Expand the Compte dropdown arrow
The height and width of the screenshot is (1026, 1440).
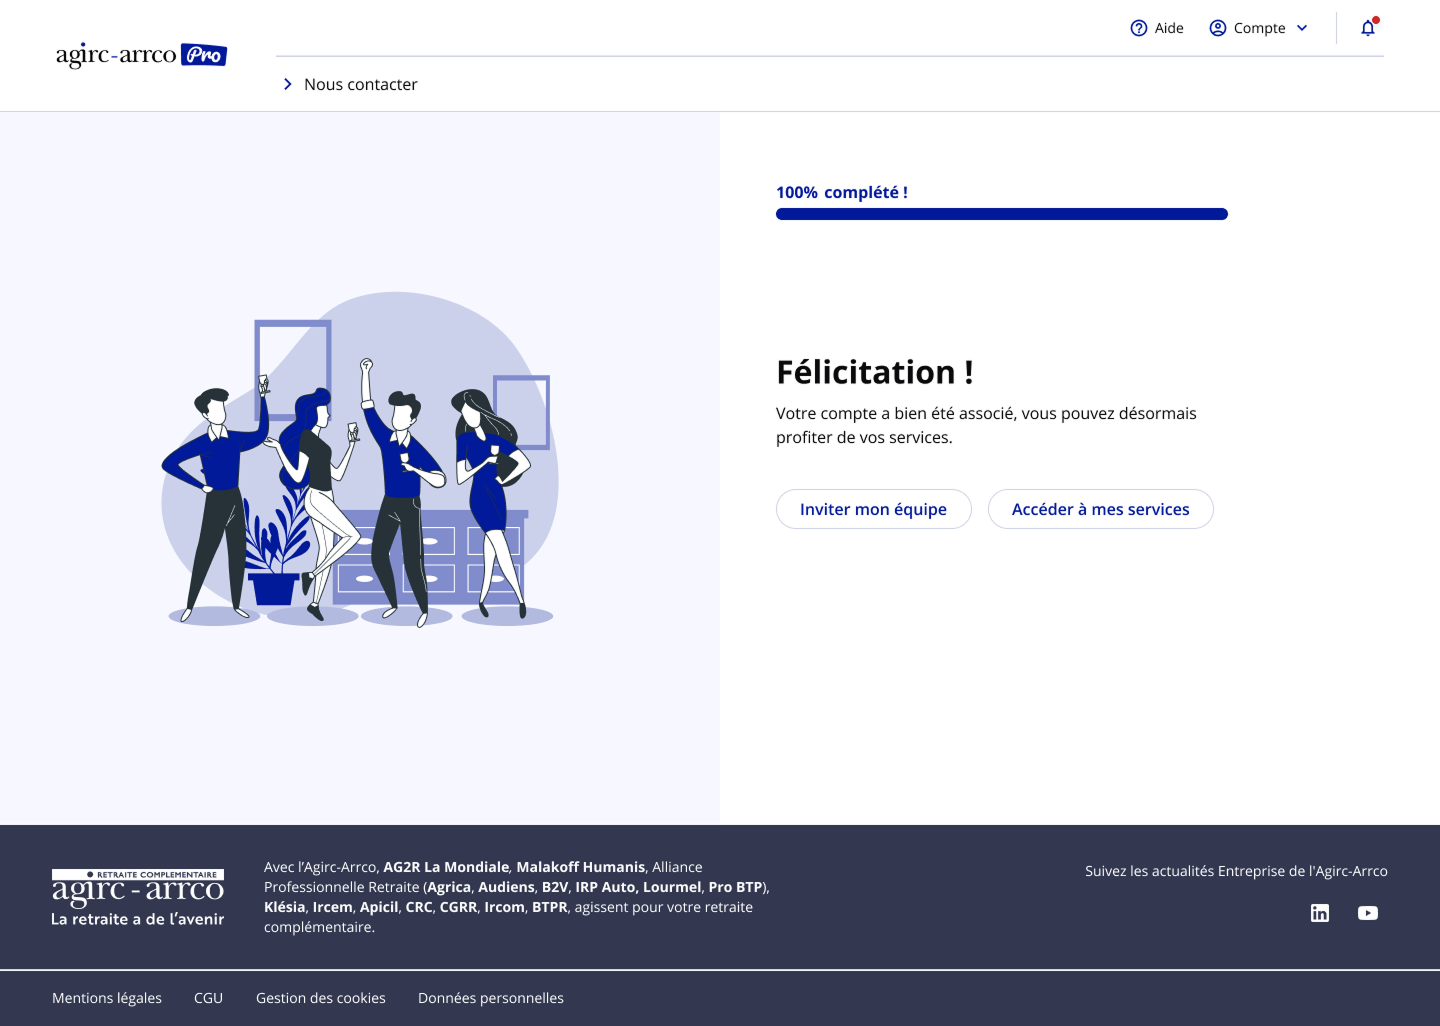(1302, 28)
